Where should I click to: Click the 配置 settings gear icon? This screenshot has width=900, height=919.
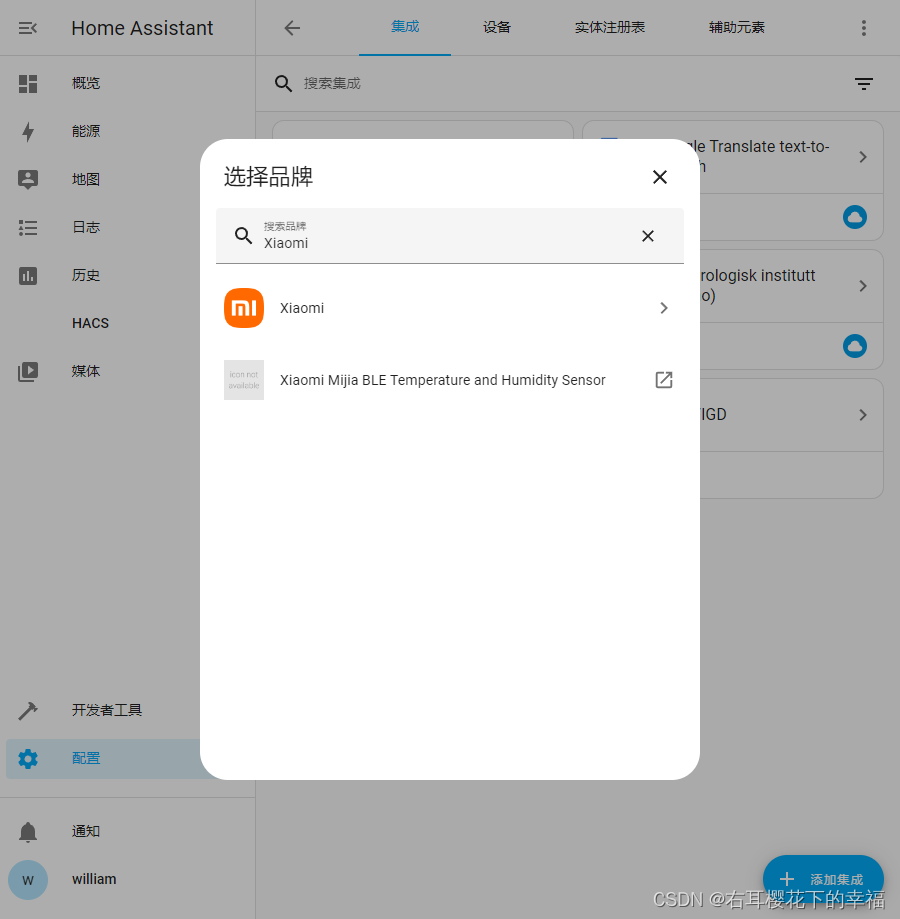click(x=28, y=758)
